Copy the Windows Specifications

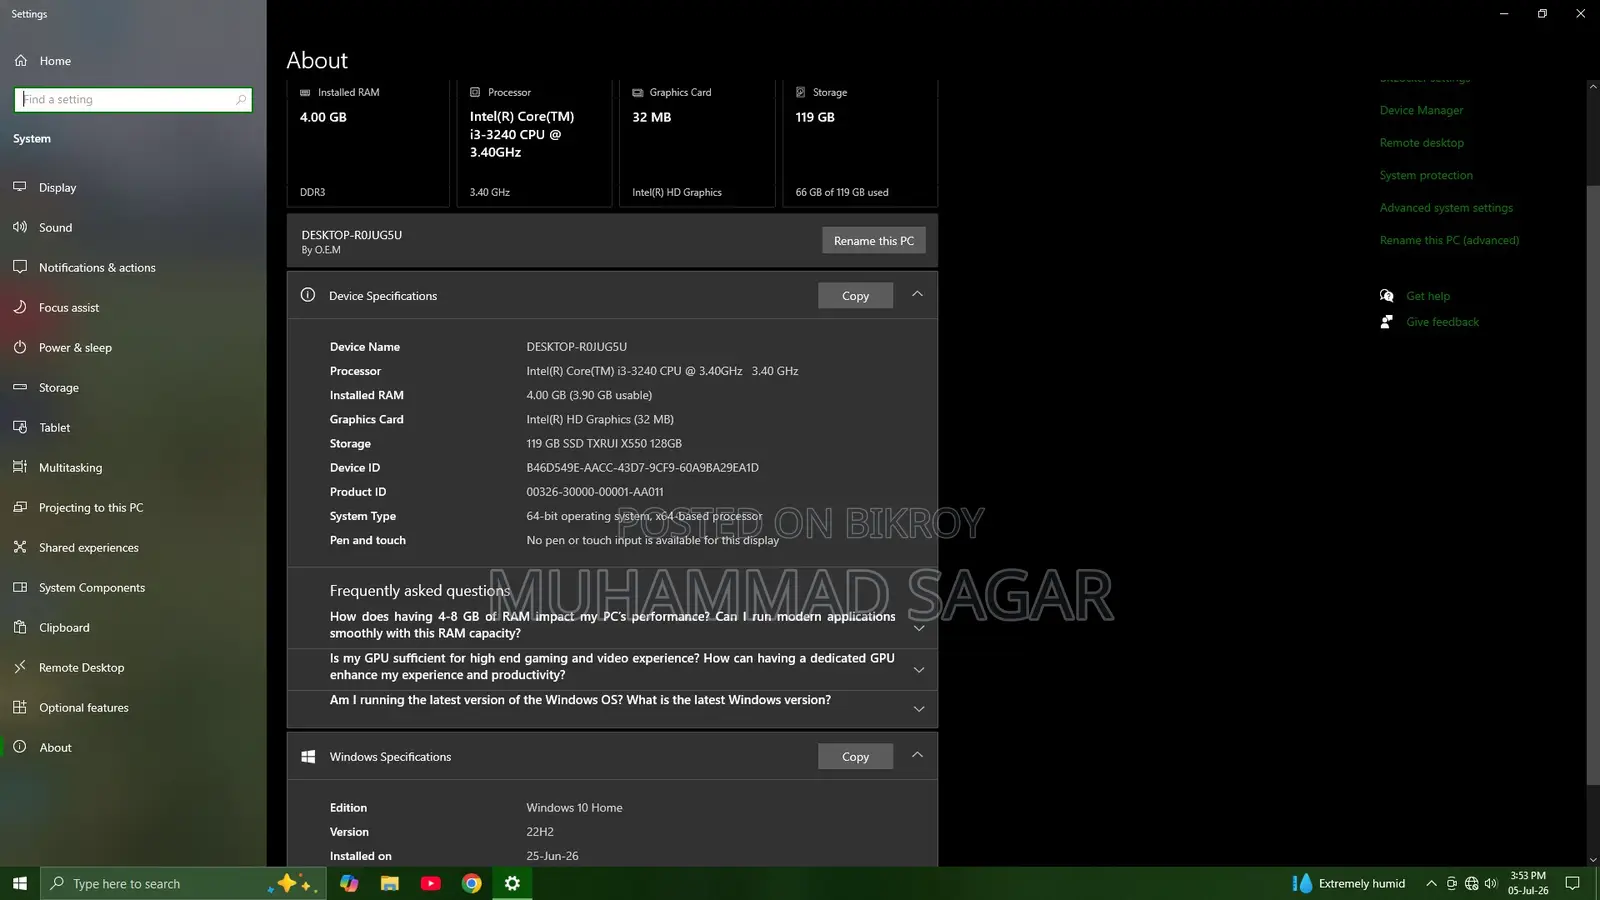(x=855, y=756)
